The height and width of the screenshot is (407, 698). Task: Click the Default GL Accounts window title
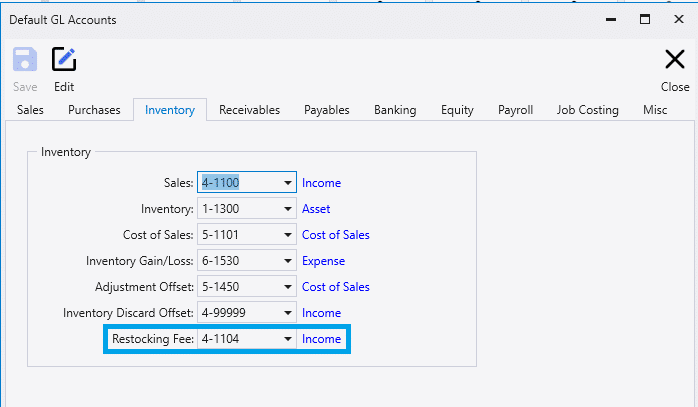click(63, 20)
